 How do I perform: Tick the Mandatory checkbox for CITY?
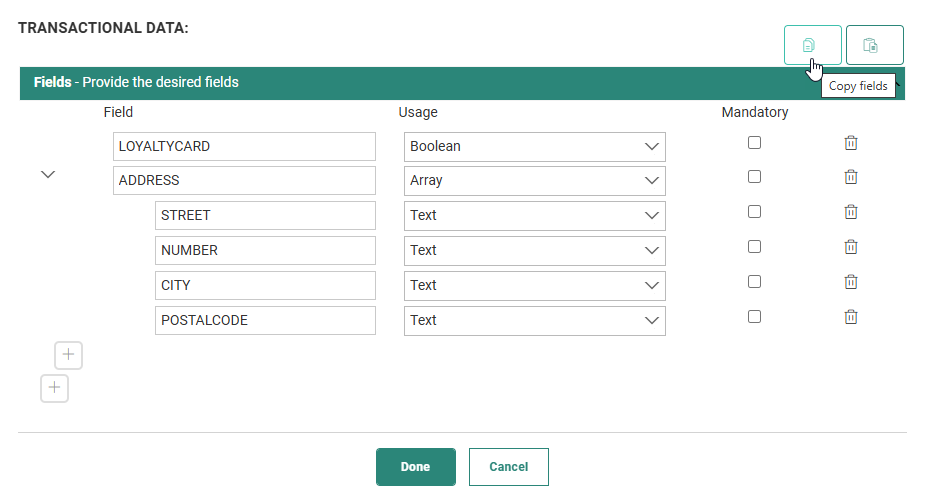tap(754, 282)
